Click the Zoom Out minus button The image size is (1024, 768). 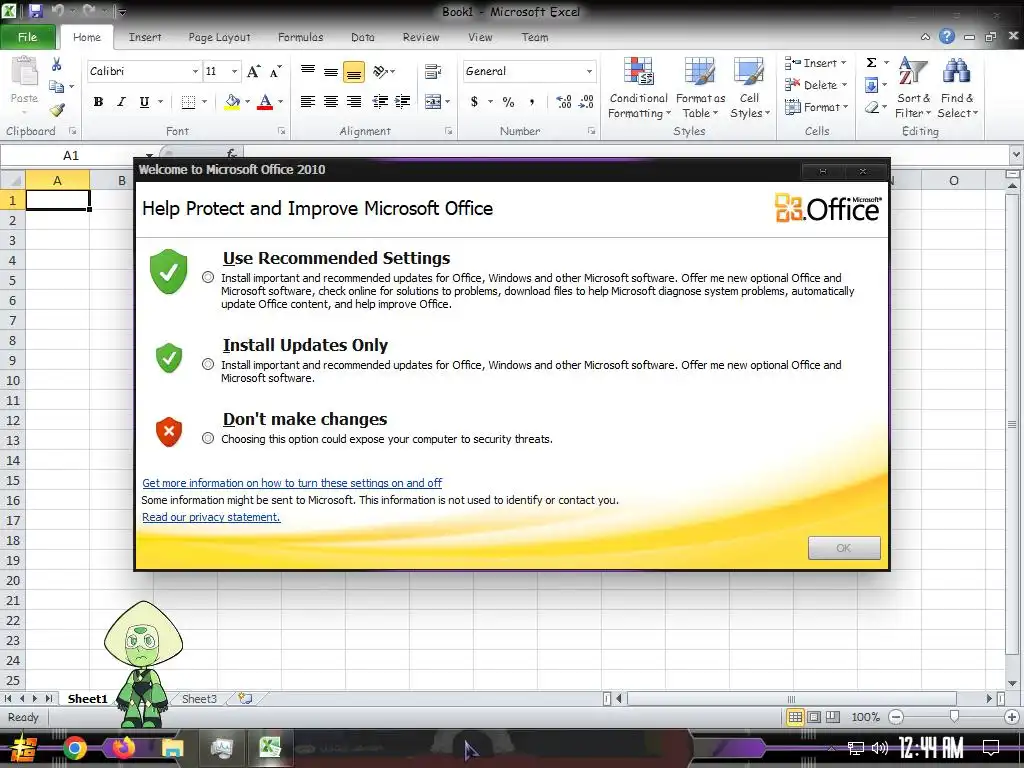tap(896, 716)
